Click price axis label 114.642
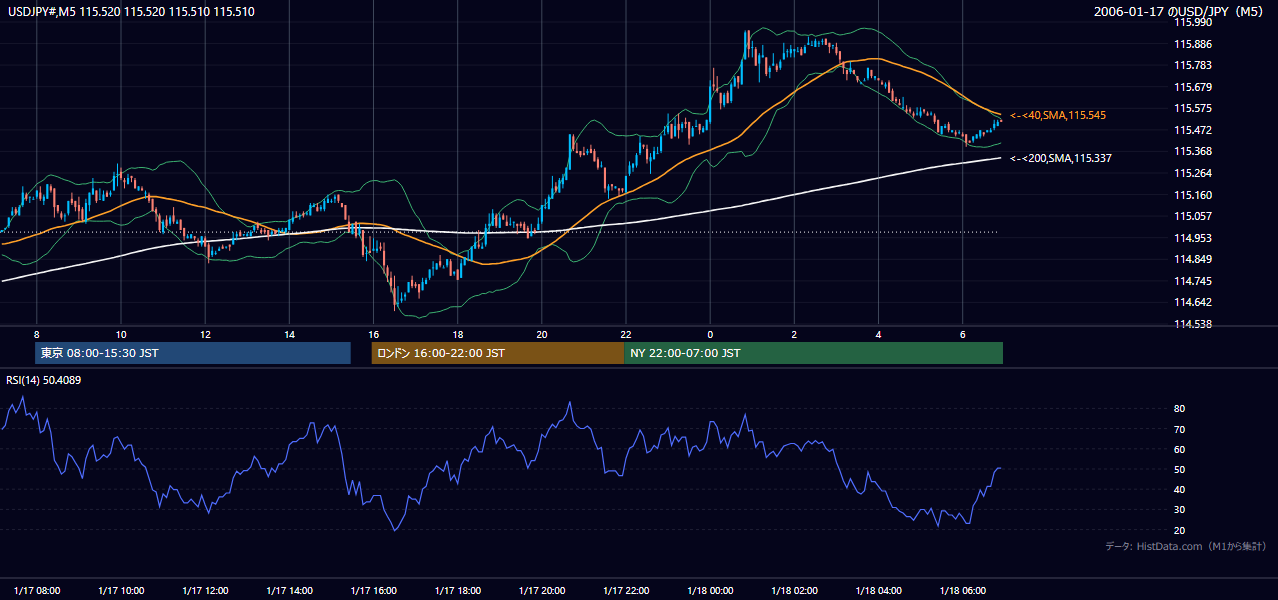1278x600 pixels. pos(1192,302)
